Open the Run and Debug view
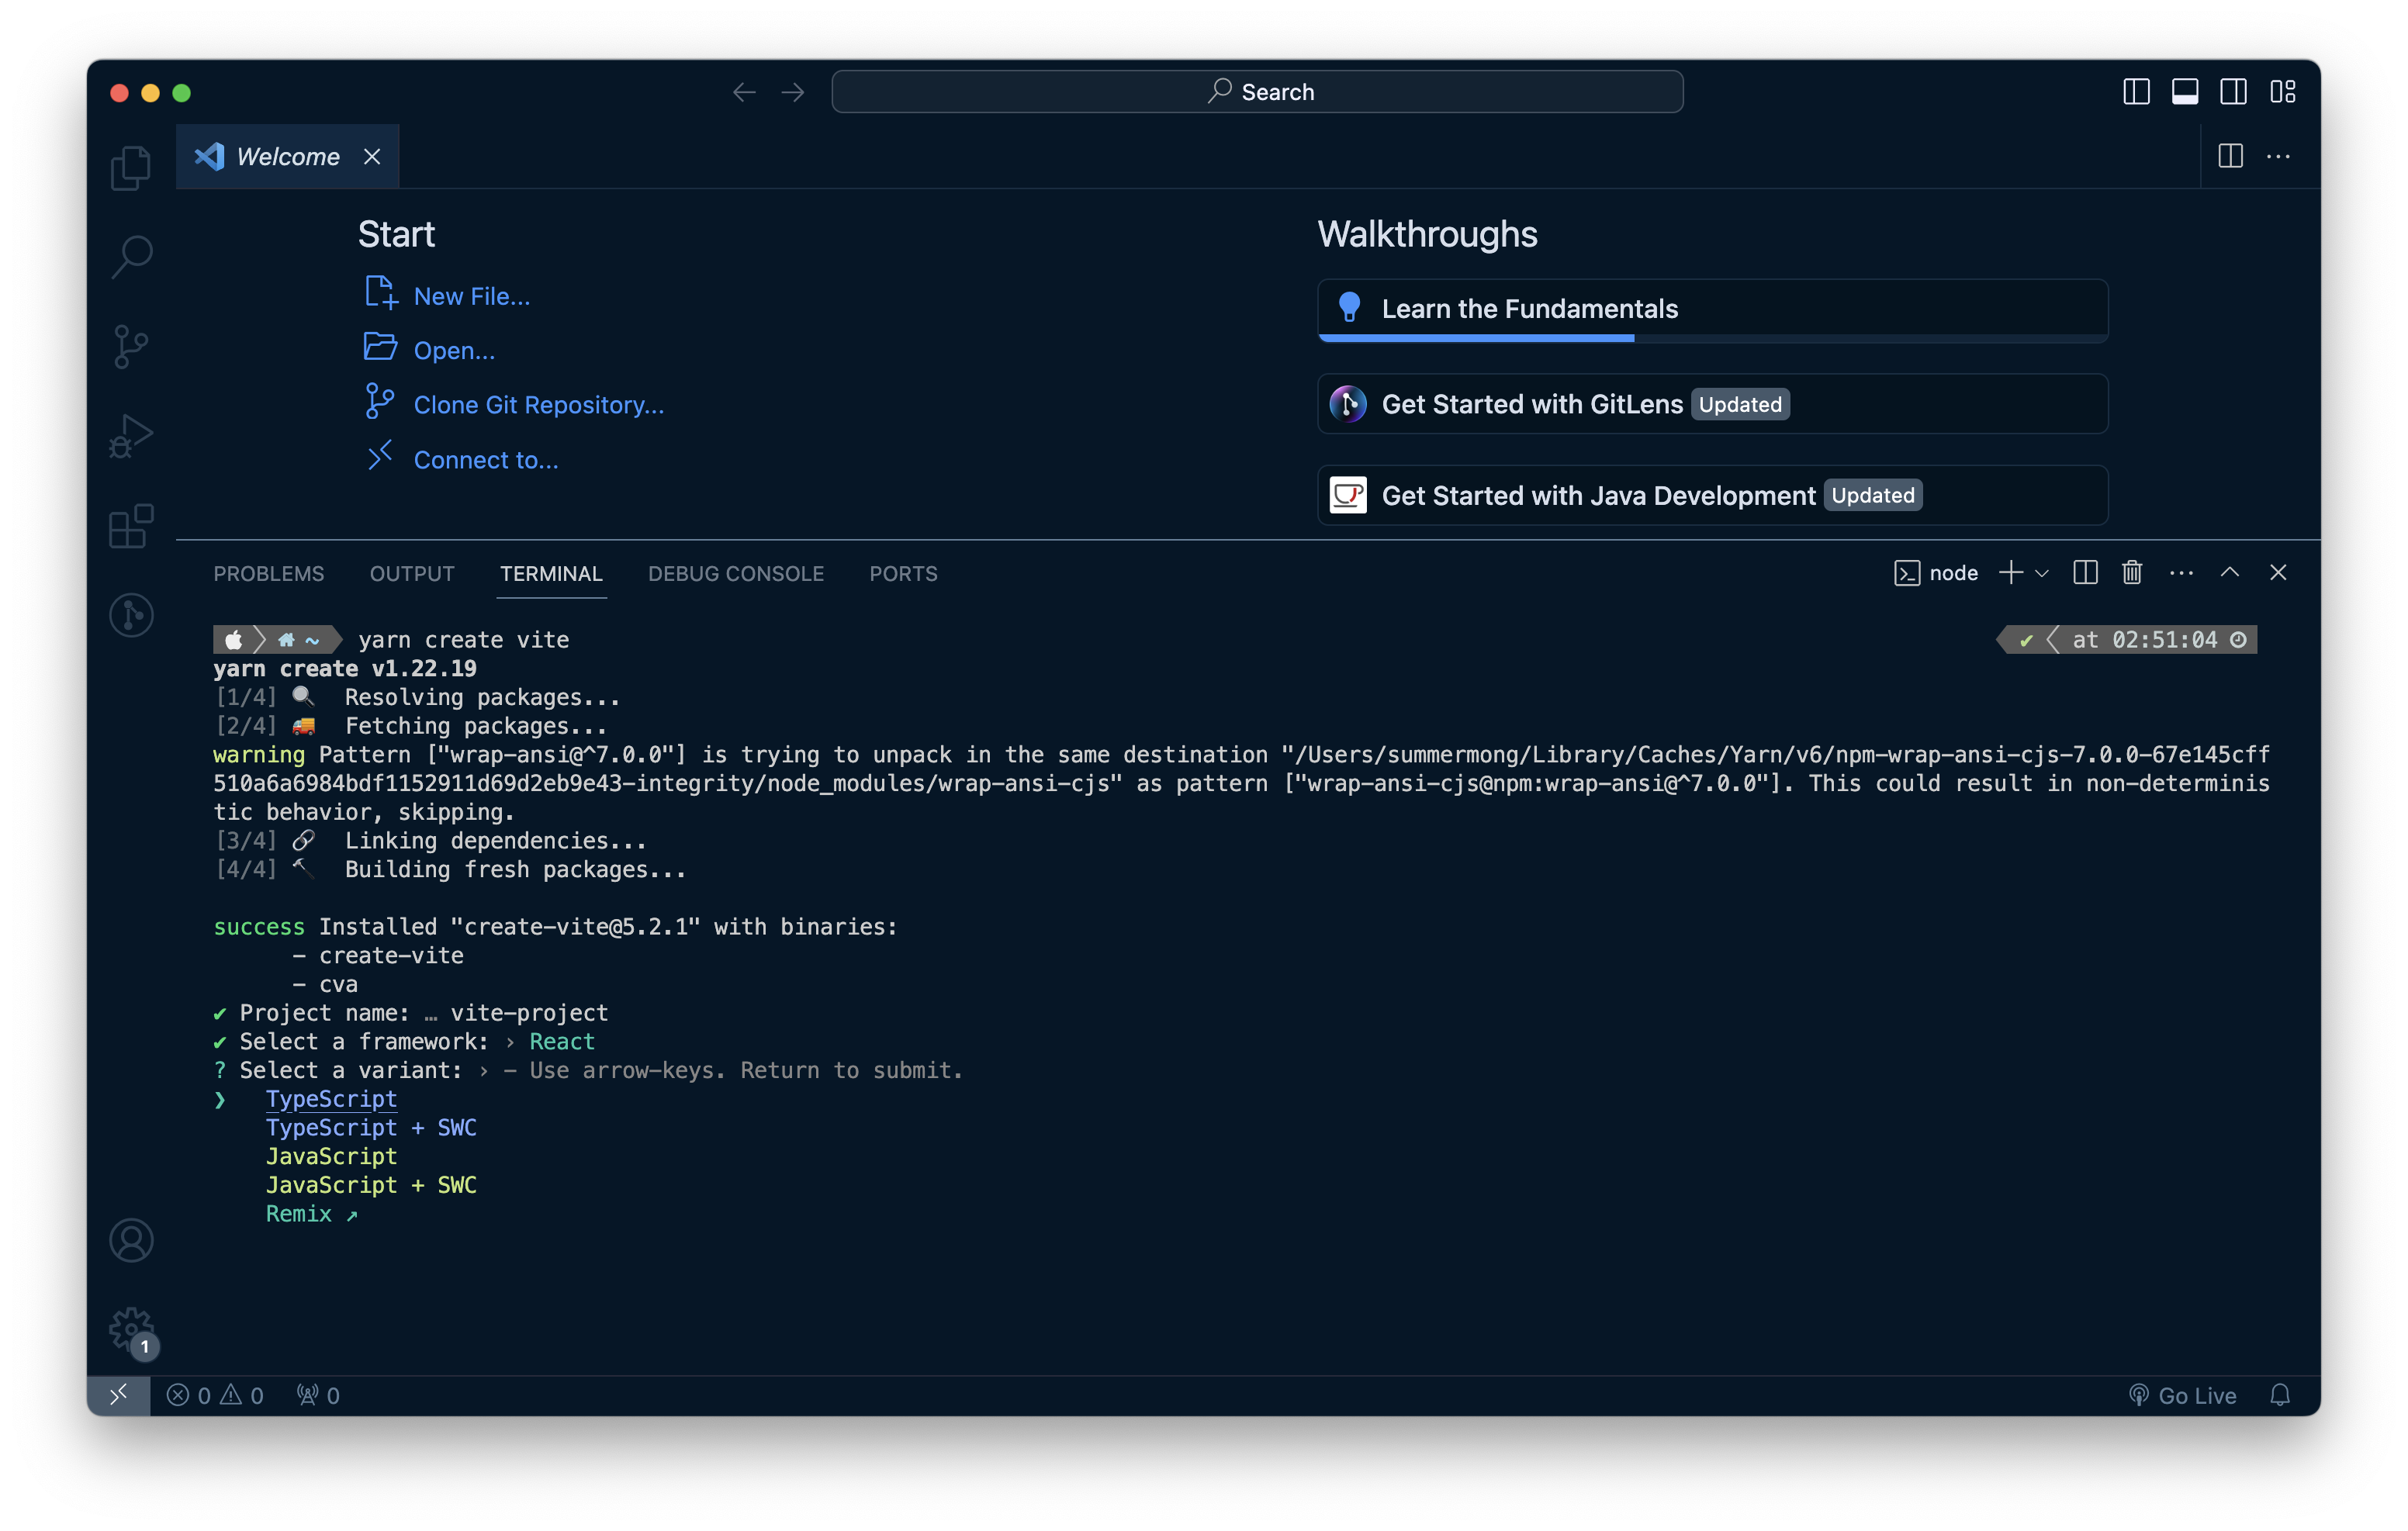This screenshot has width=2408, height=1531. click(x=131, y=436)
